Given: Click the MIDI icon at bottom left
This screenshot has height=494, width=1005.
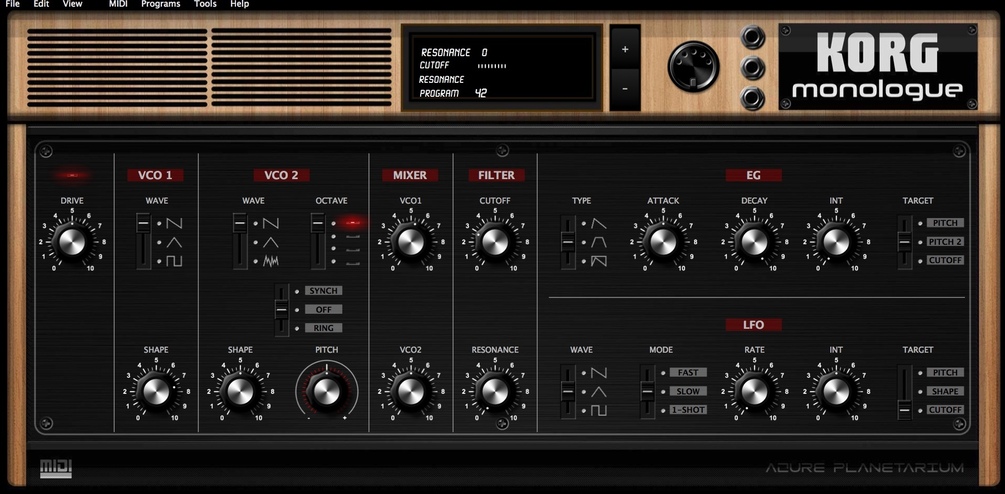Looking at the screenshot, I should tap(56, 468).
